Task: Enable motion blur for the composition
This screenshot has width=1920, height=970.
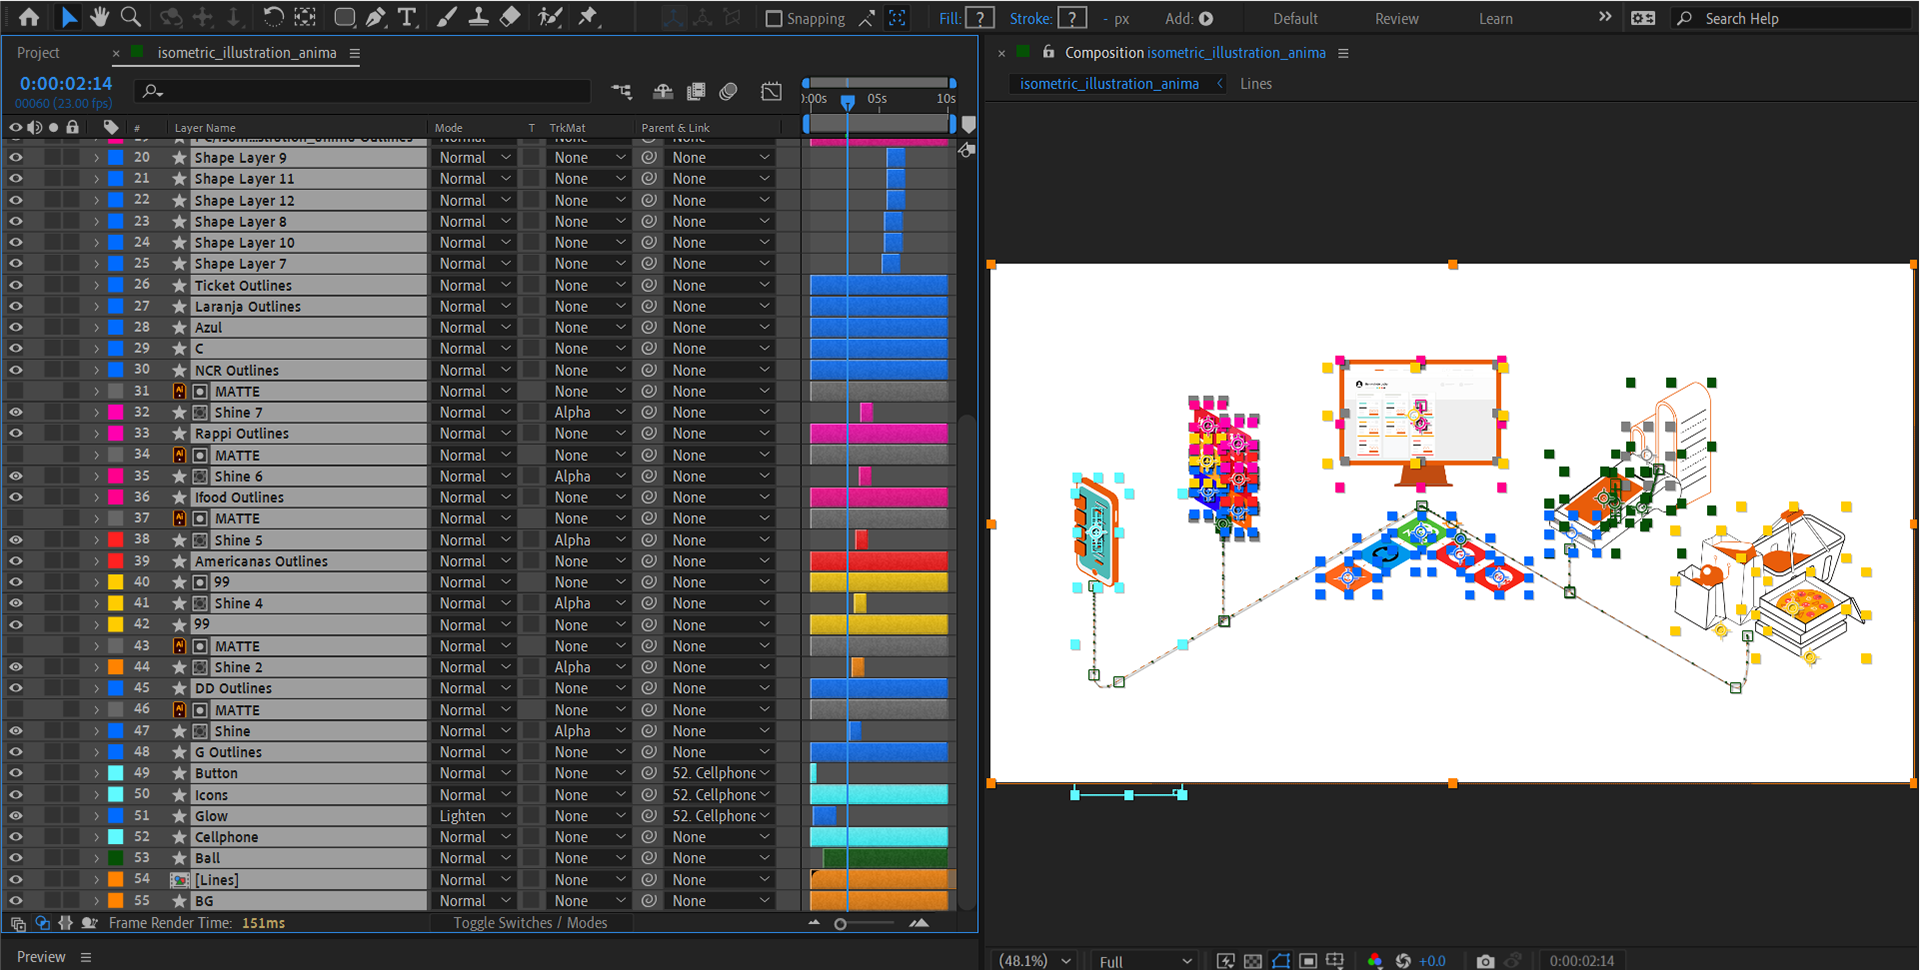Action: click(x=729, y=91)
